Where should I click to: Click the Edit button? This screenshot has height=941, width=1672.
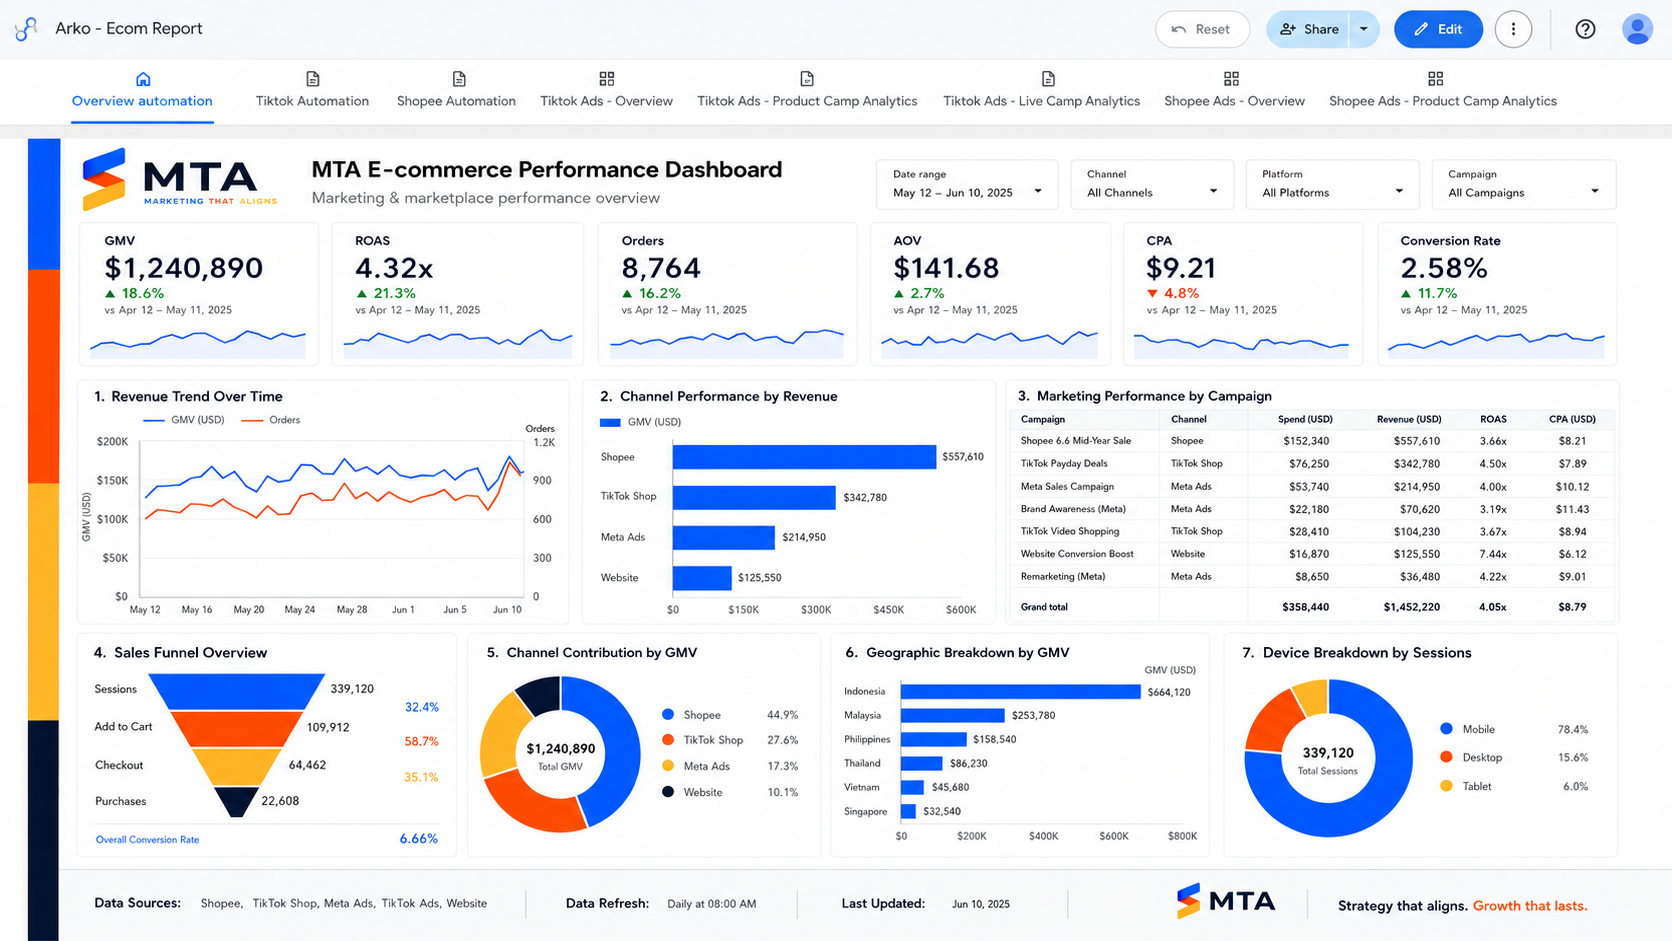pyautogui.click(x=1438, y=29)
